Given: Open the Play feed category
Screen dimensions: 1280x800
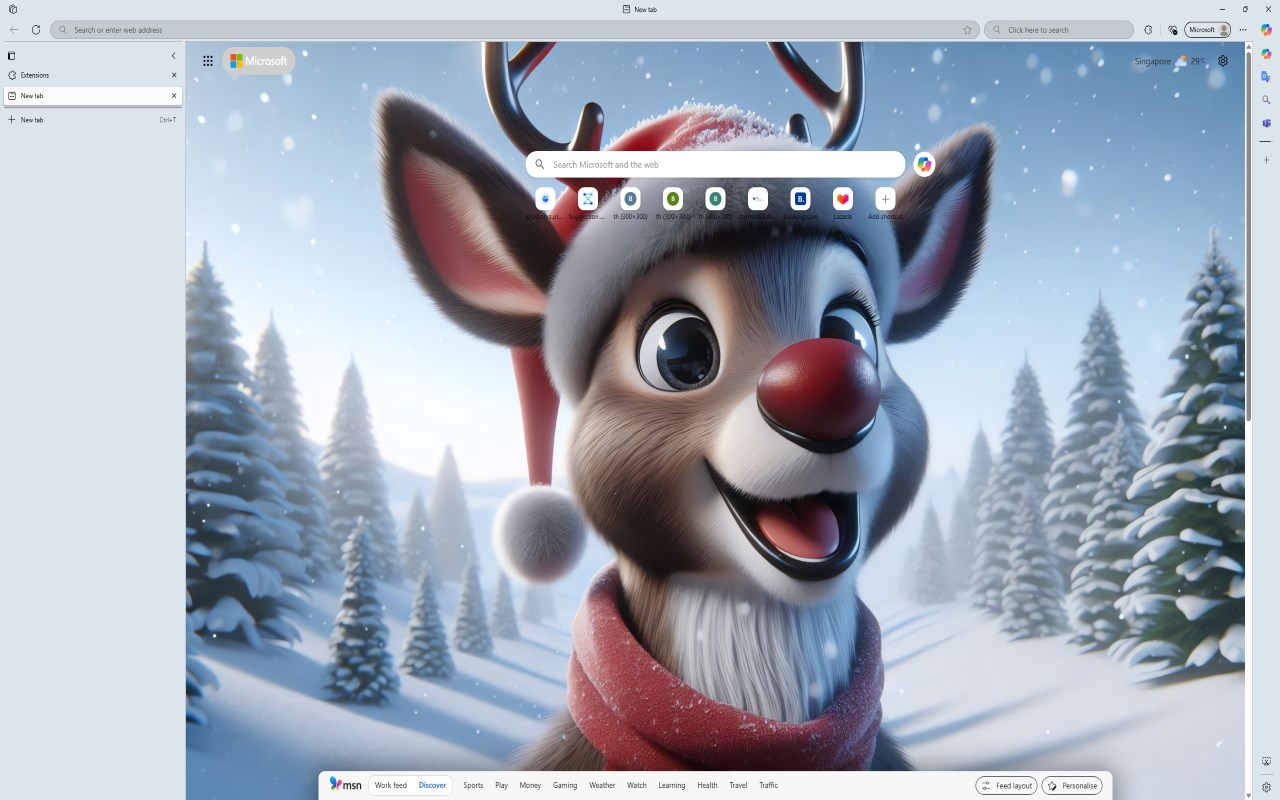Looking at the screenshot, I should pyautogui.click(x=501, y=786).
